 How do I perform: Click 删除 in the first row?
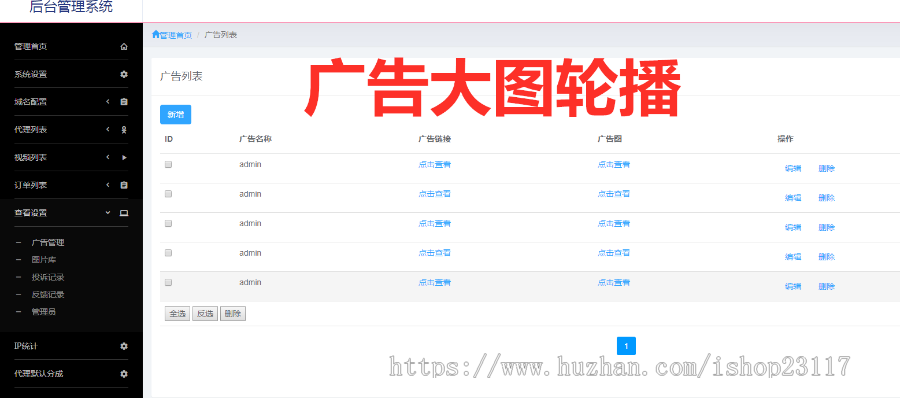[827, 169]
